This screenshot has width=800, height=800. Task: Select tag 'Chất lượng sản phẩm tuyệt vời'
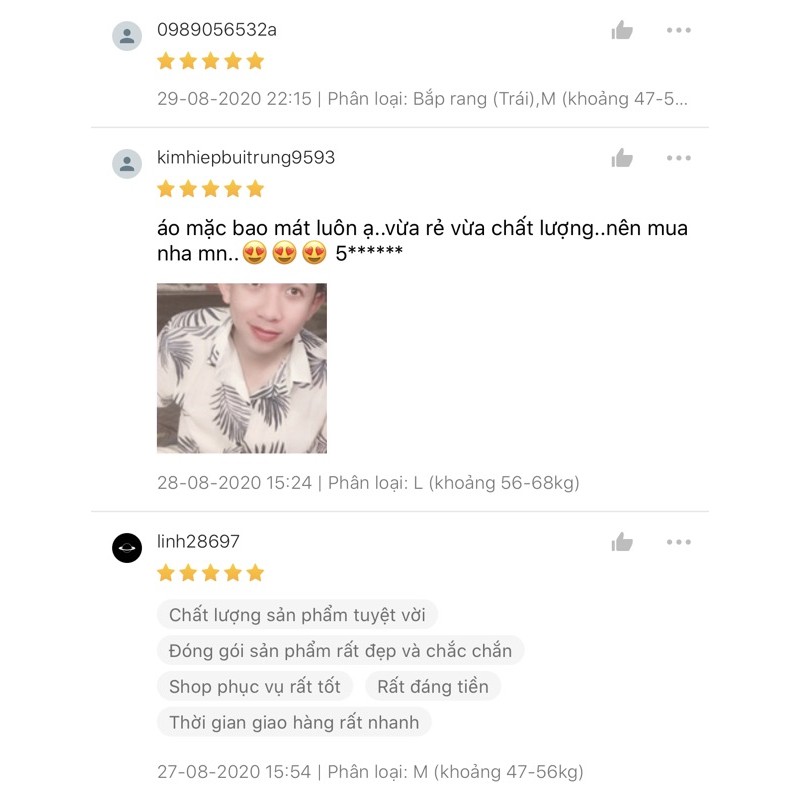point(297,615)
